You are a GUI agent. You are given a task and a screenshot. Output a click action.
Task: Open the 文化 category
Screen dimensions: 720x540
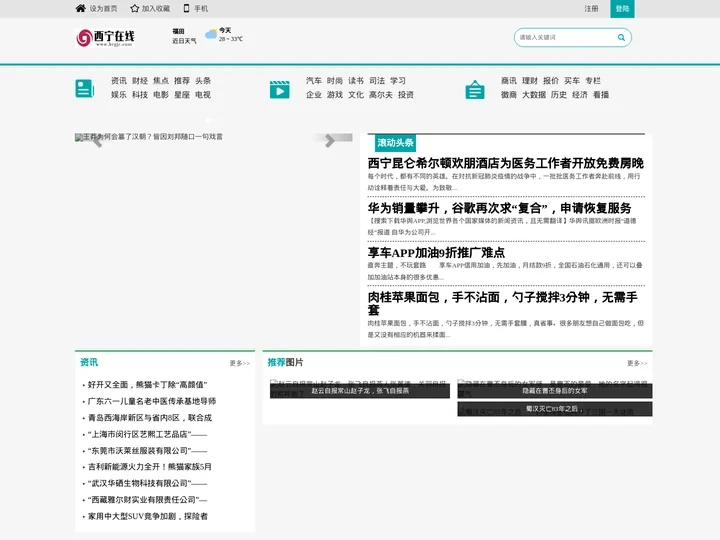click(x=356, y=95)
